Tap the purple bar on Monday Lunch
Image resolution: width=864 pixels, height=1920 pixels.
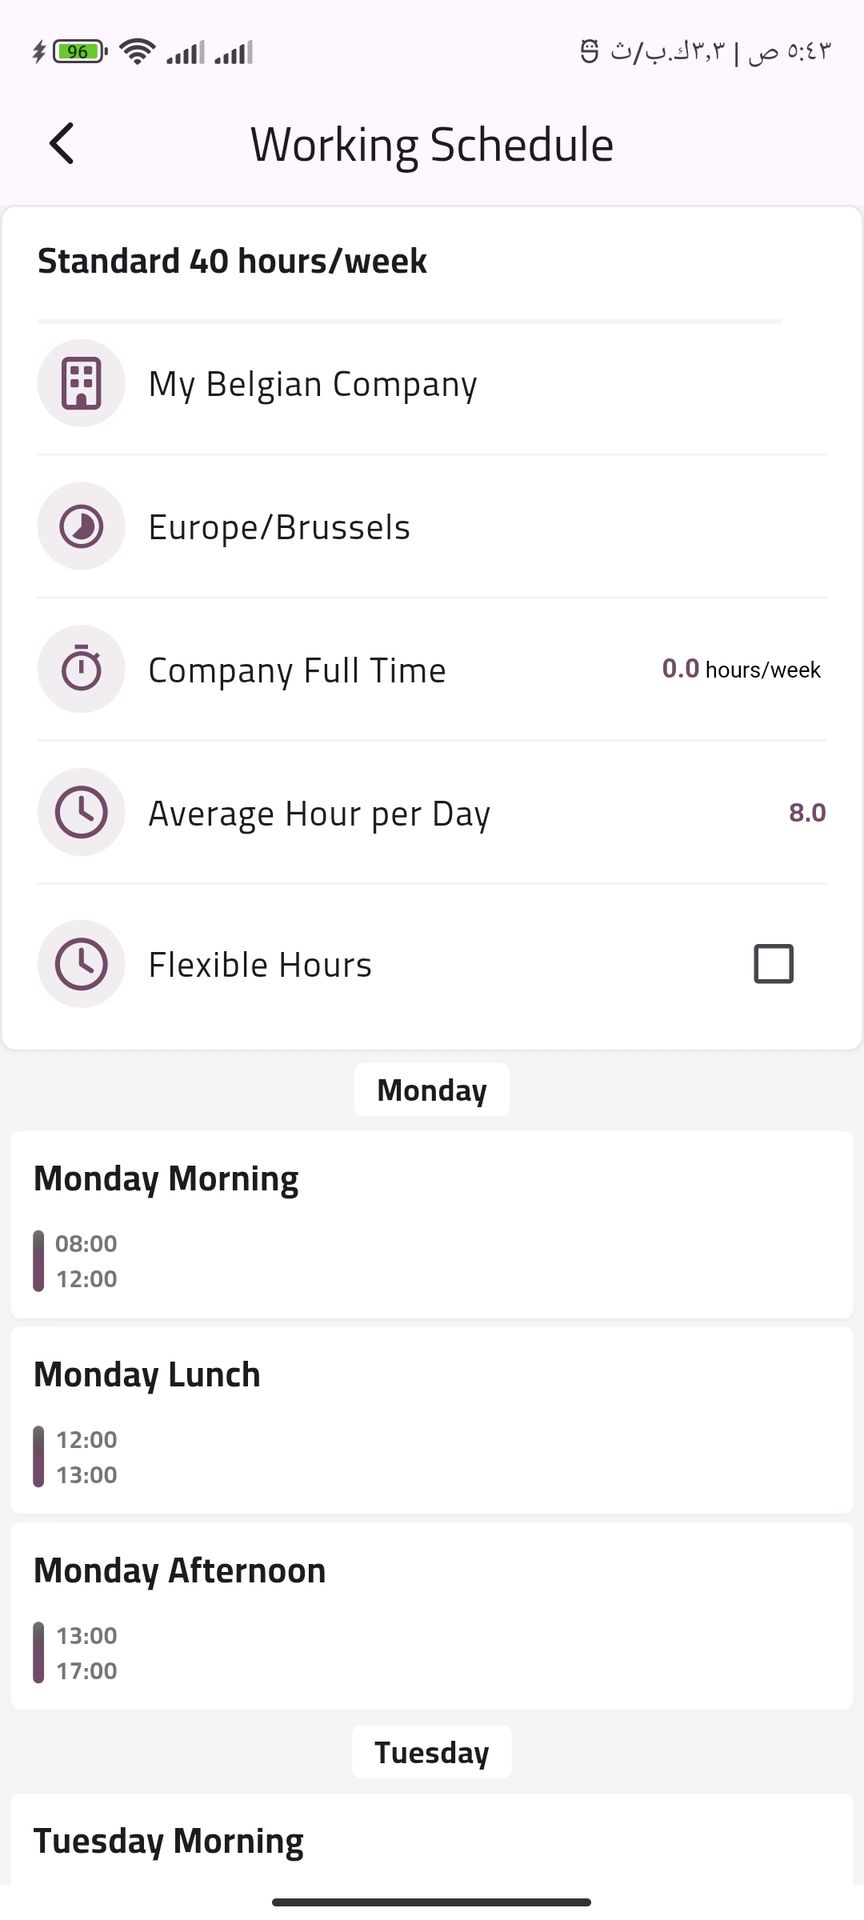(39, 1456)
